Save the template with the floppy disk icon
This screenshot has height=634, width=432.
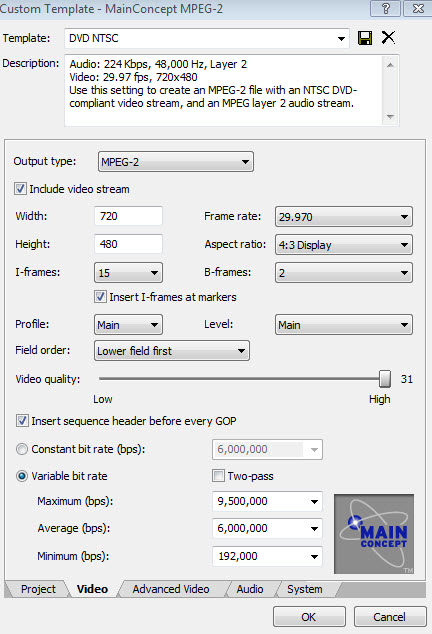365,38
